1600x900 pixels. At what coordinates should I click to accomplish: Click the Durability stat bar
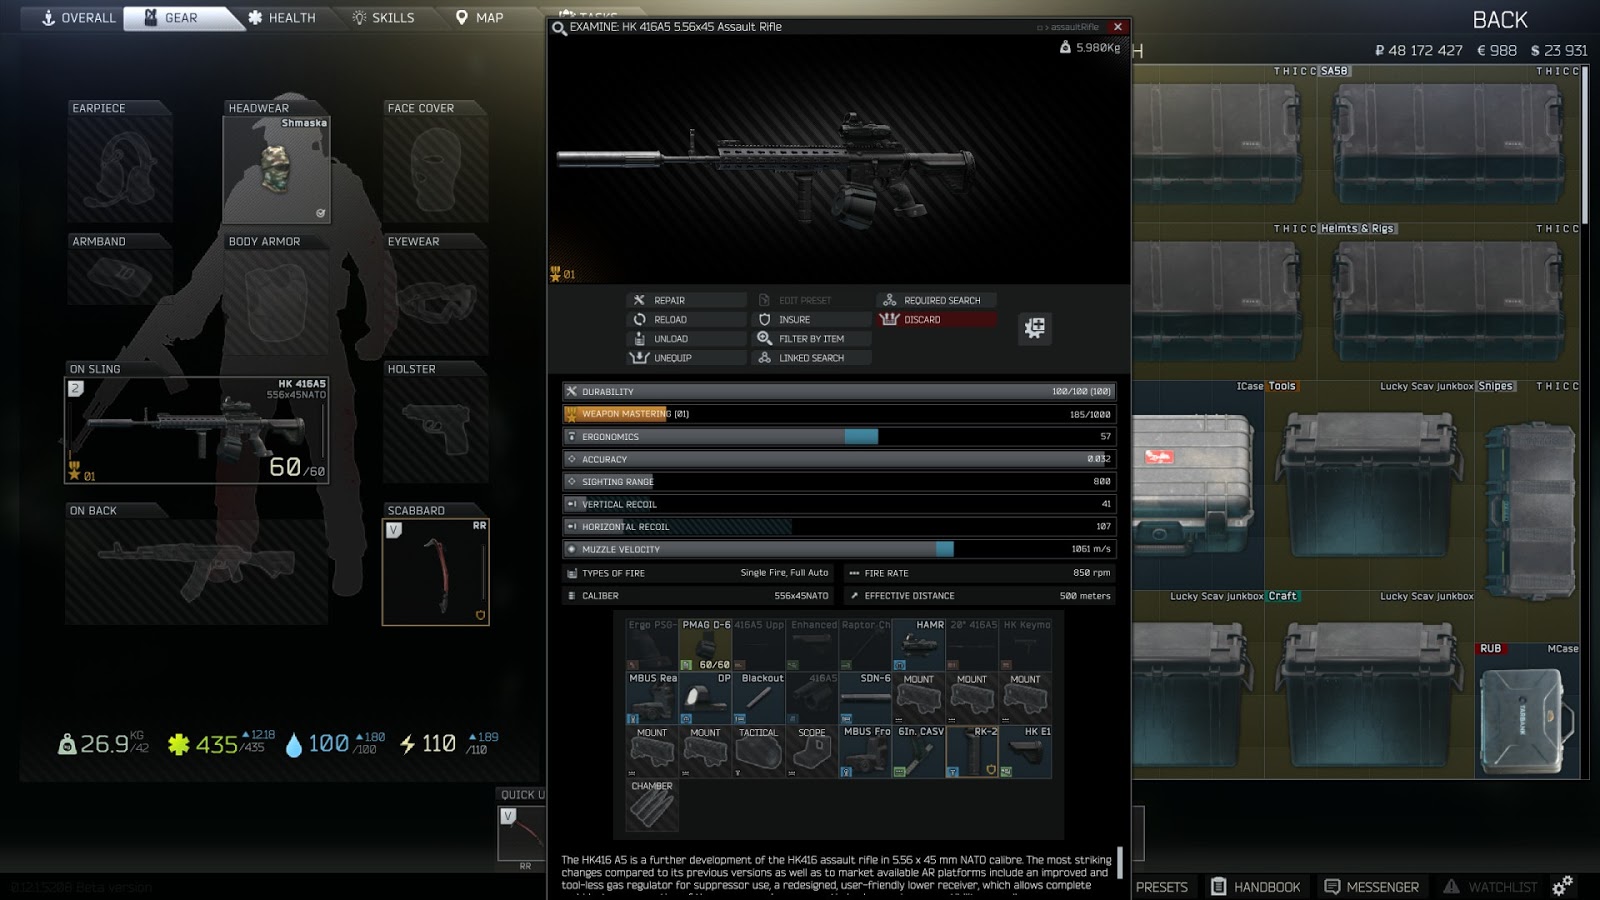click(839, 392)
